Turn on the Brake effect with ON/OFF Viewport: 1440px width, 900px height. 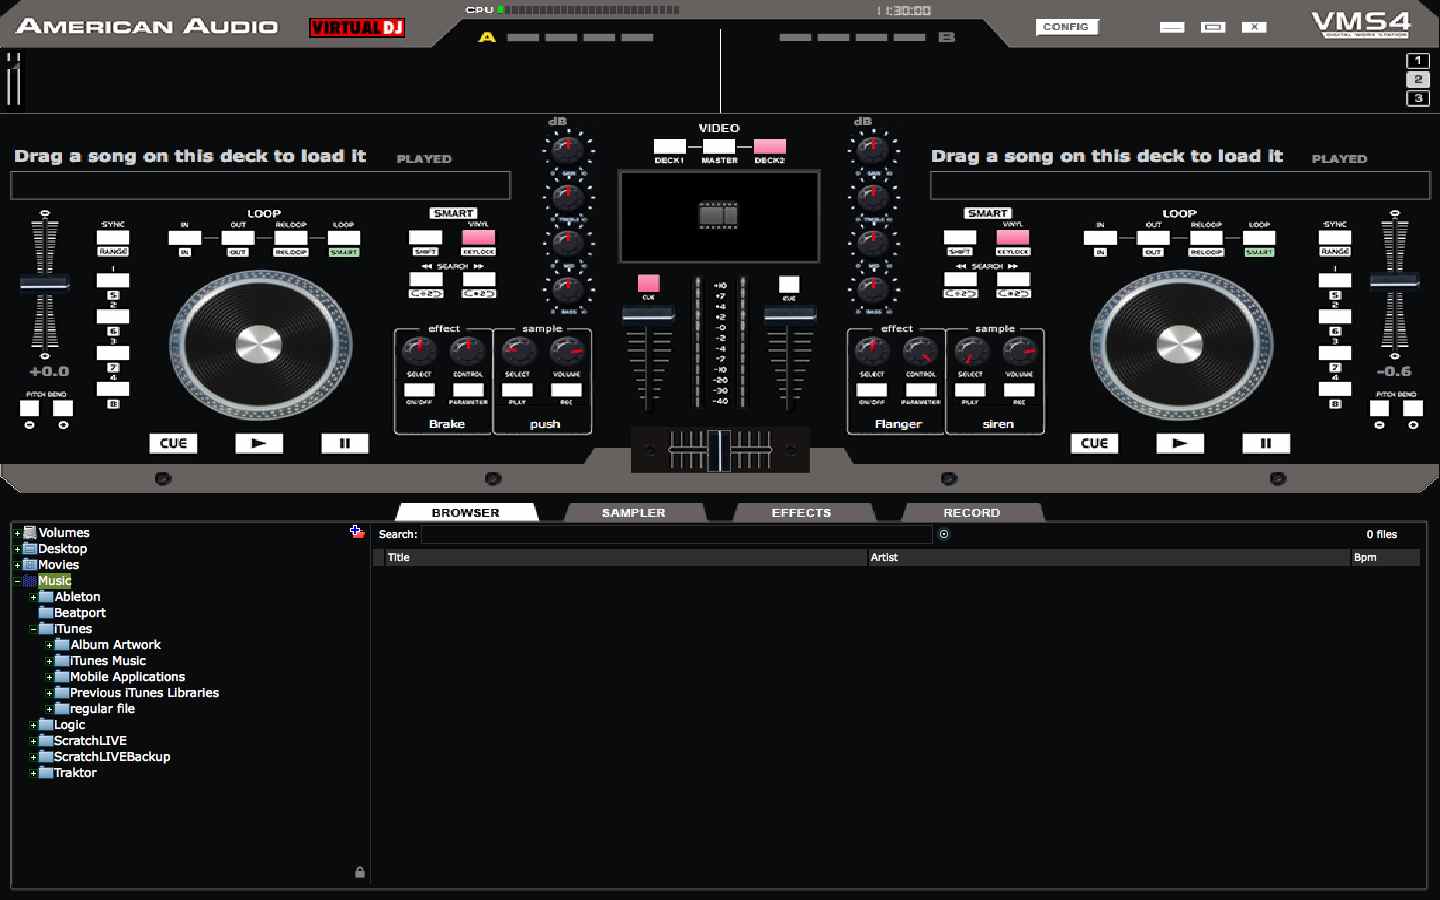419,390
